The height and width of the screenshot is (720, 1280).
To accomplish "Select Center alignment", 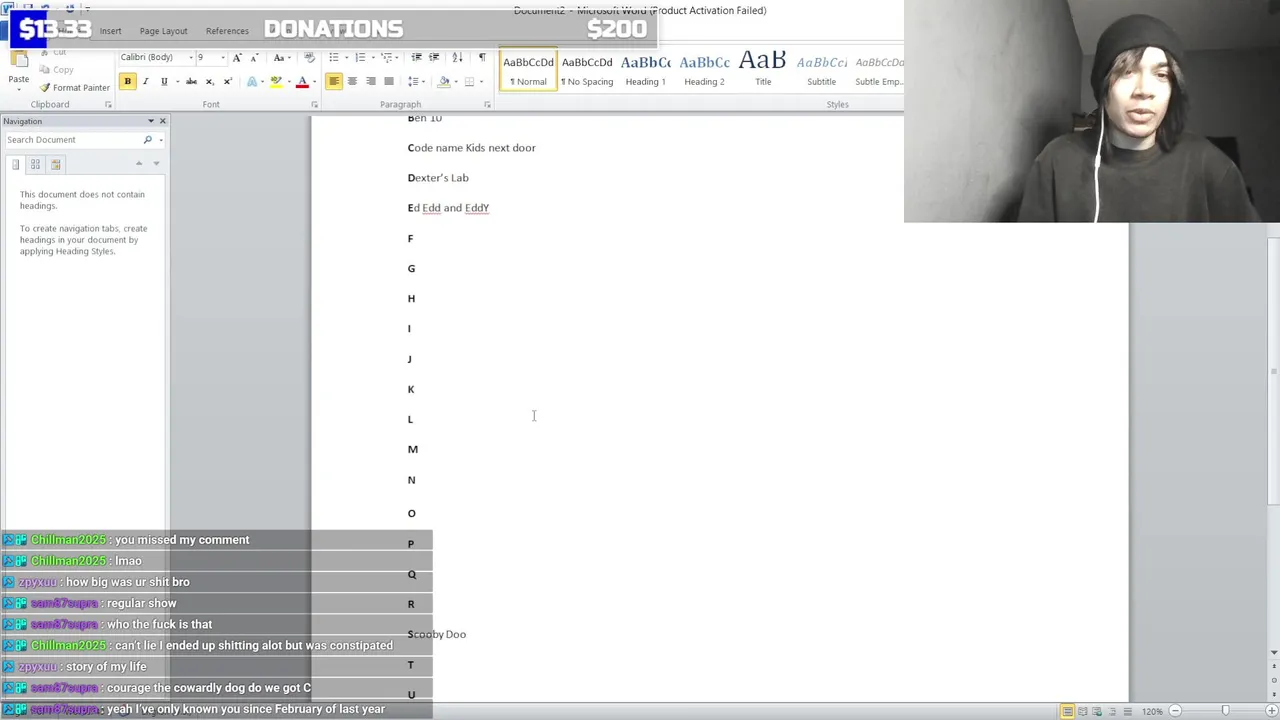I will coord(352,81).
